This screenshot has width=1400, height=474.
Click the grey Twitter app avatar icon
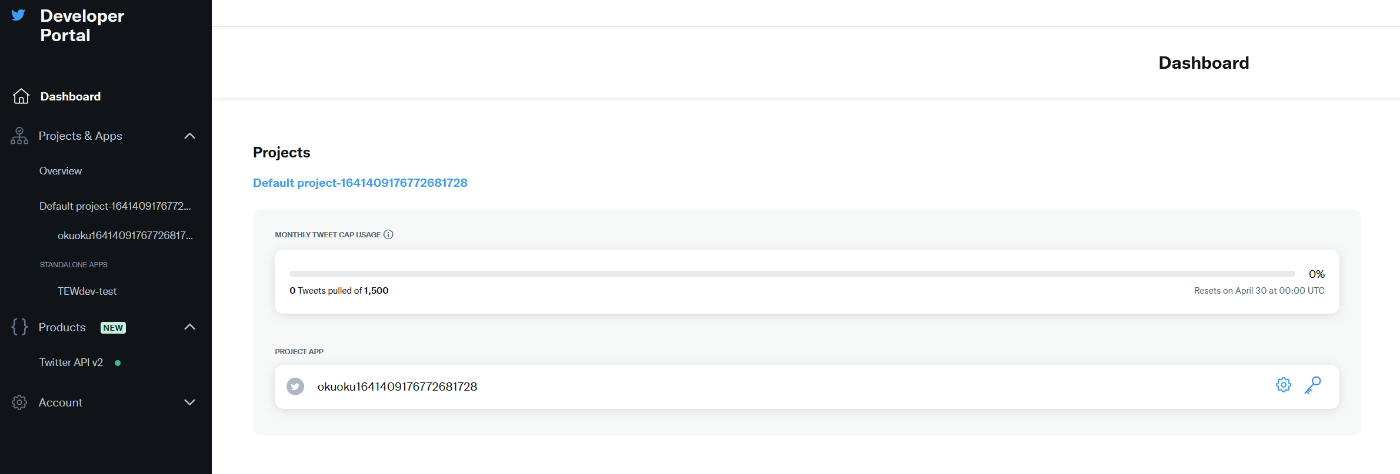pos(295,386)
